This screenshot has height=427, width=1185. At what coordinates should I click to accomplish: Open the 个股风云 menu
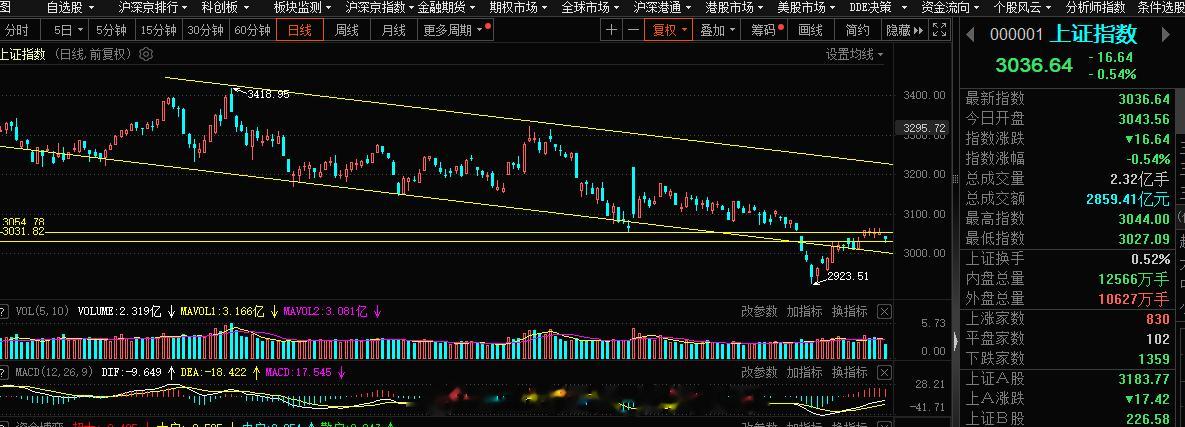pos(1023,8)
